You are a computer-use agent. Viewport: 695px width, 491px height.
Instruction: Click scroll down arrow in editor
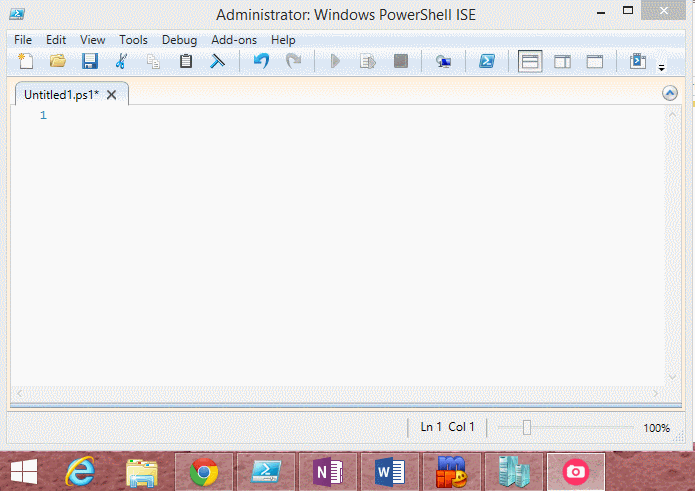672,377
